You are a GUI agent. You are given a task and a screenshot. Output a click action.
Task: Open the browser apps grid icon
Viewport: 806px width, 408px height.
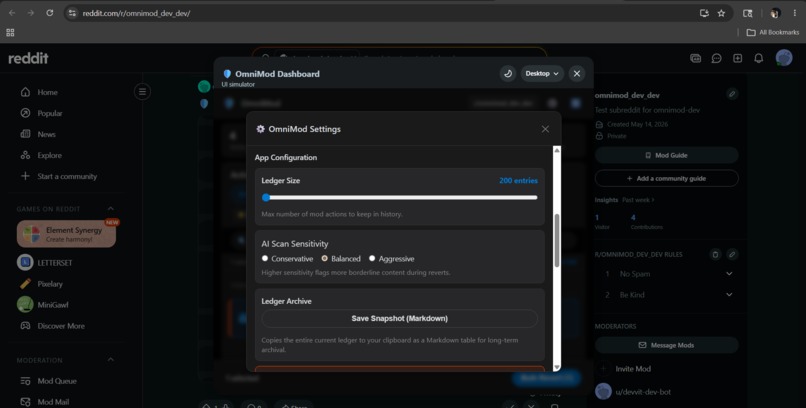[10, 32]
